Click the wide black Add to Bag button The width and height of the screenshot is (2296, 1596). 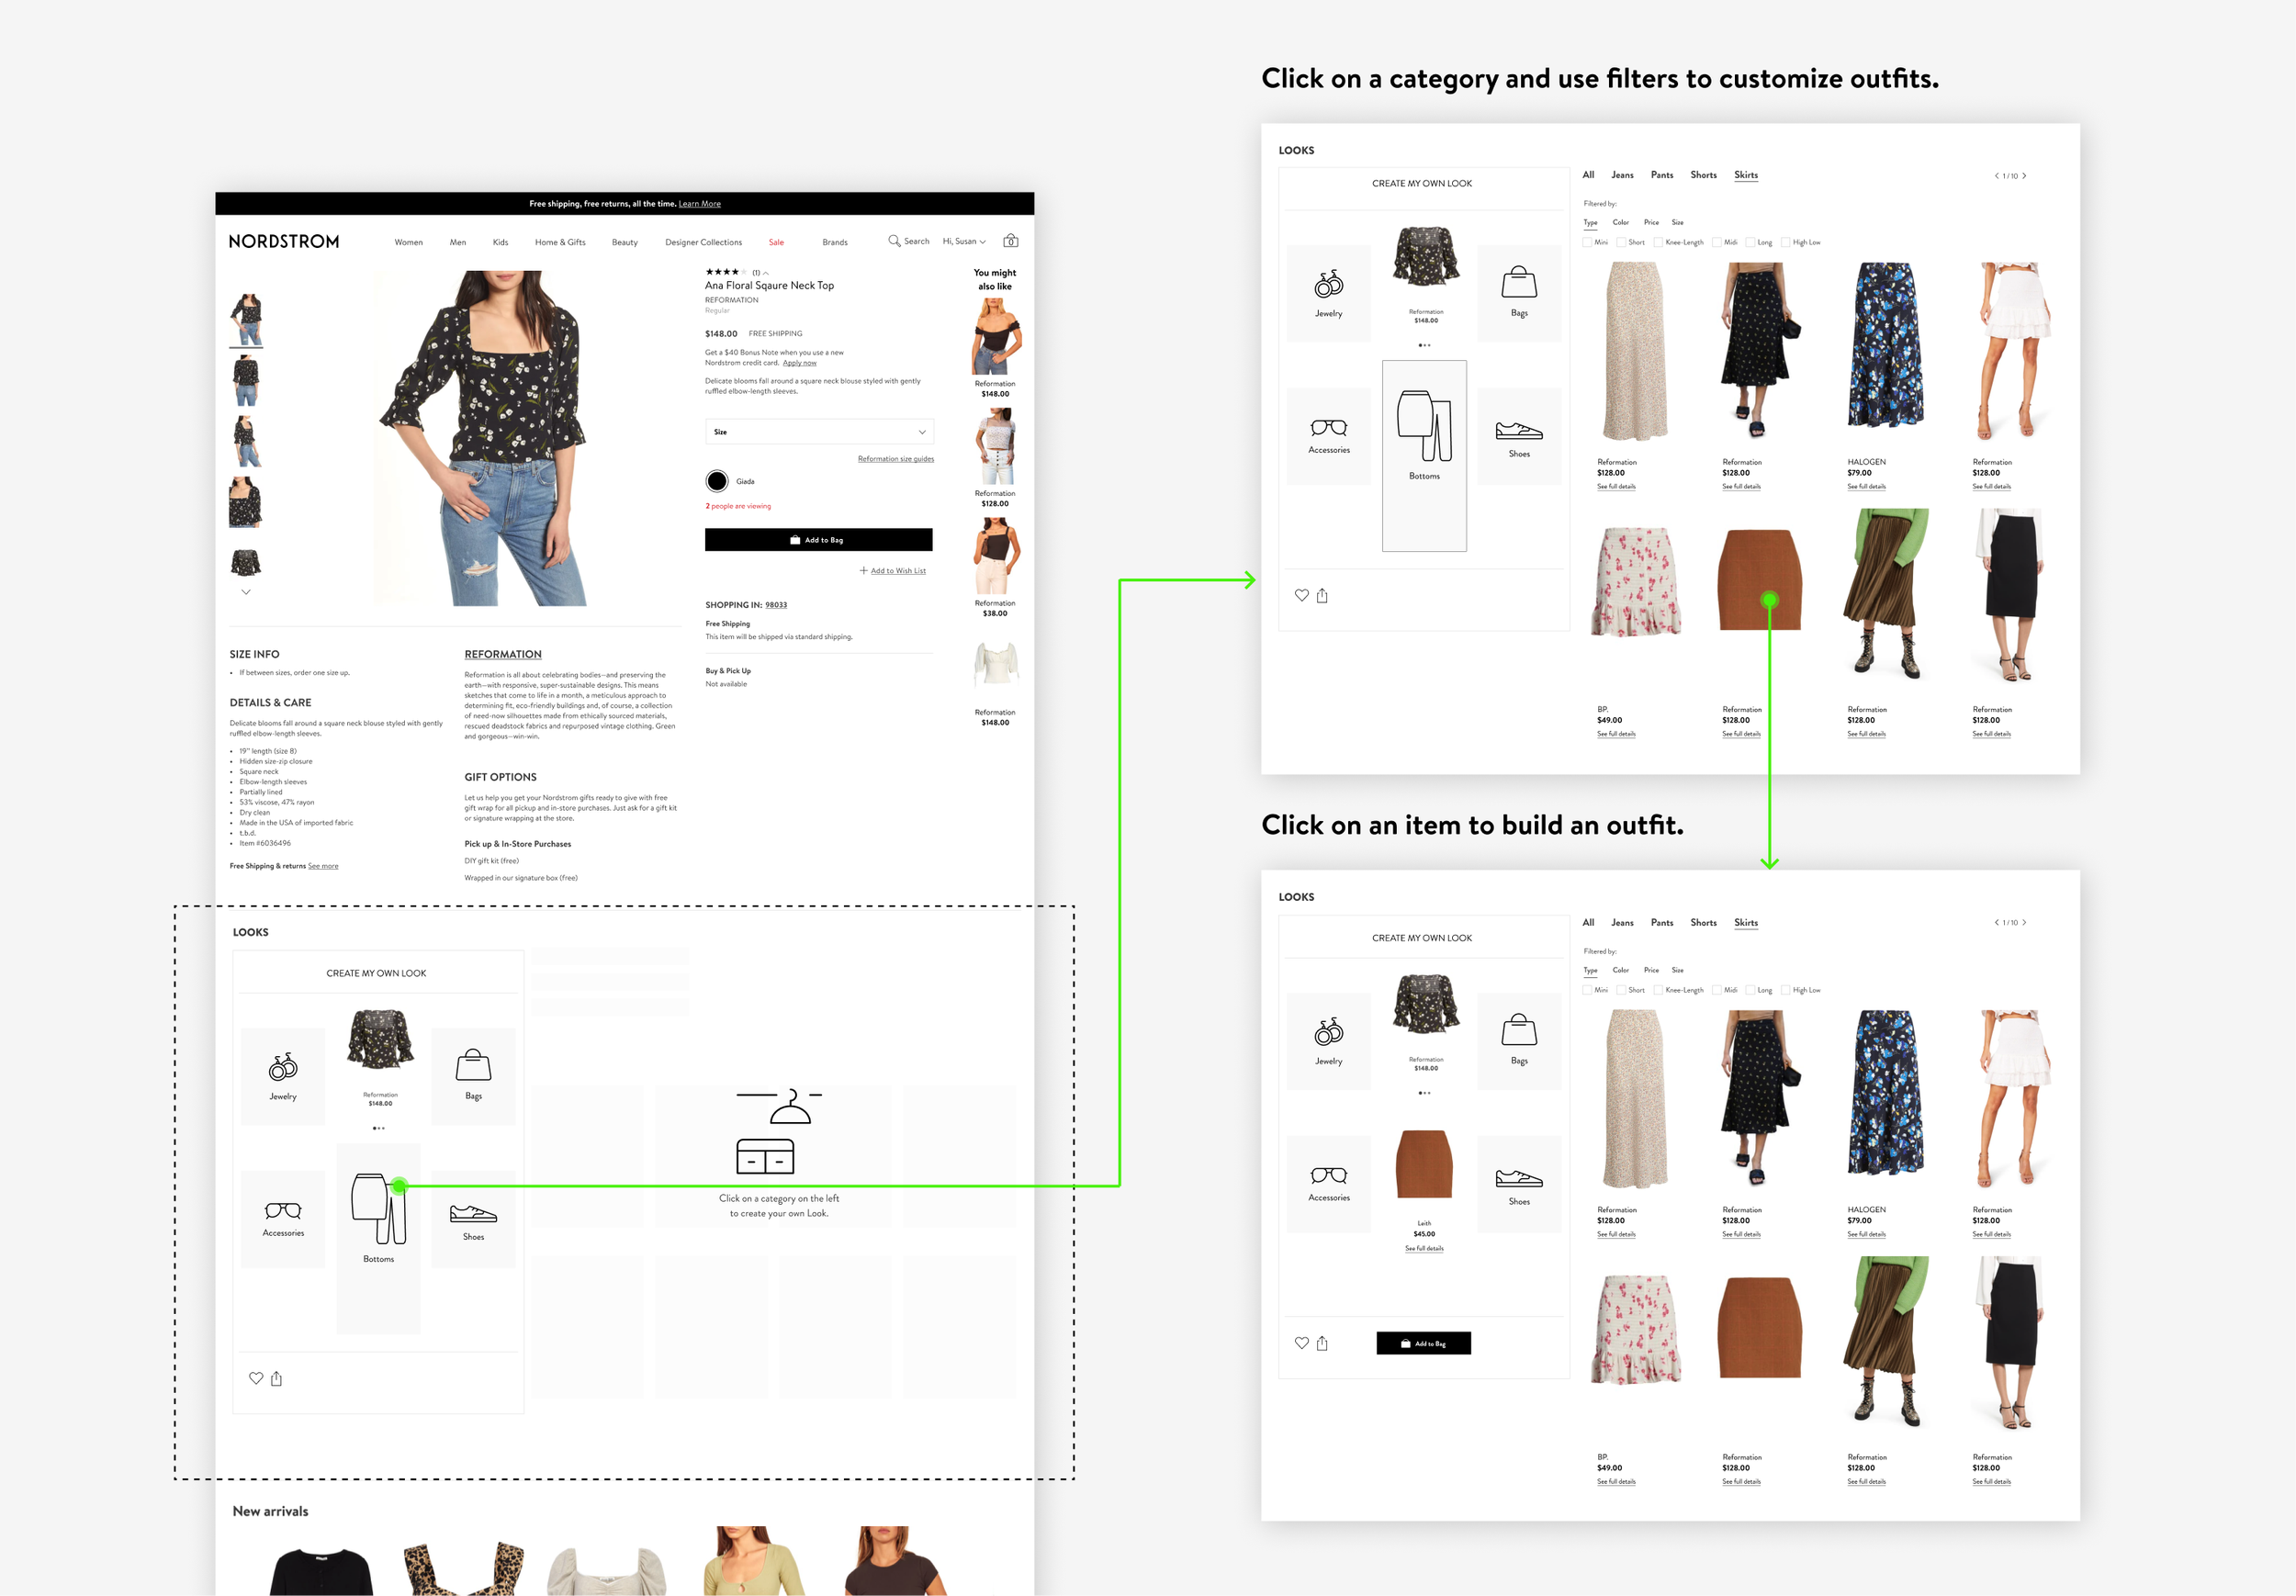[x=818, y=540]
